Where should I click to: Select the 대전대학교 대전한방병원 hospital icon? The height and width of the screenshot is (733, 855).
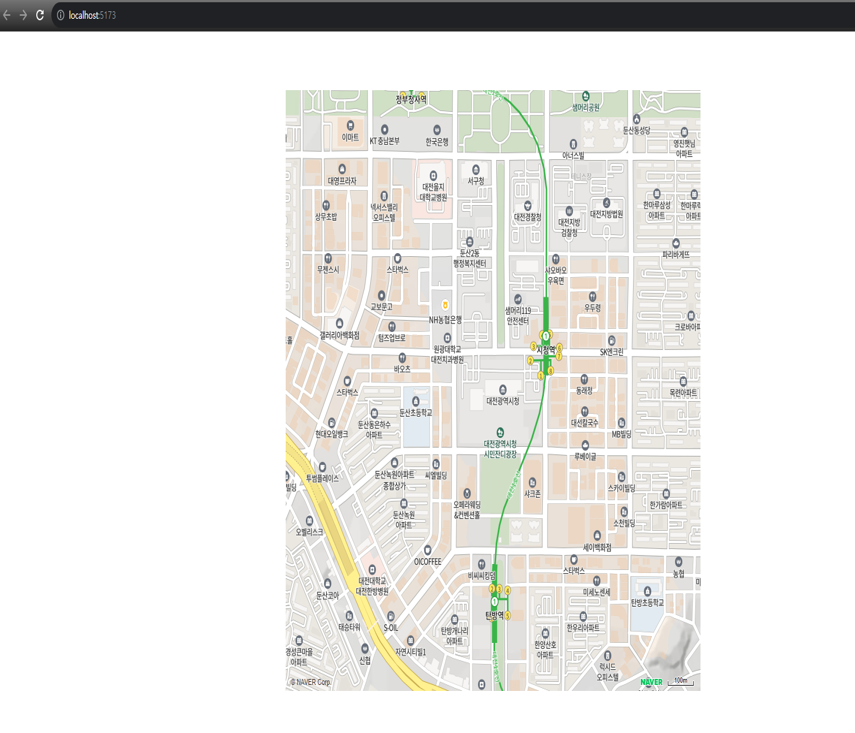372,570
